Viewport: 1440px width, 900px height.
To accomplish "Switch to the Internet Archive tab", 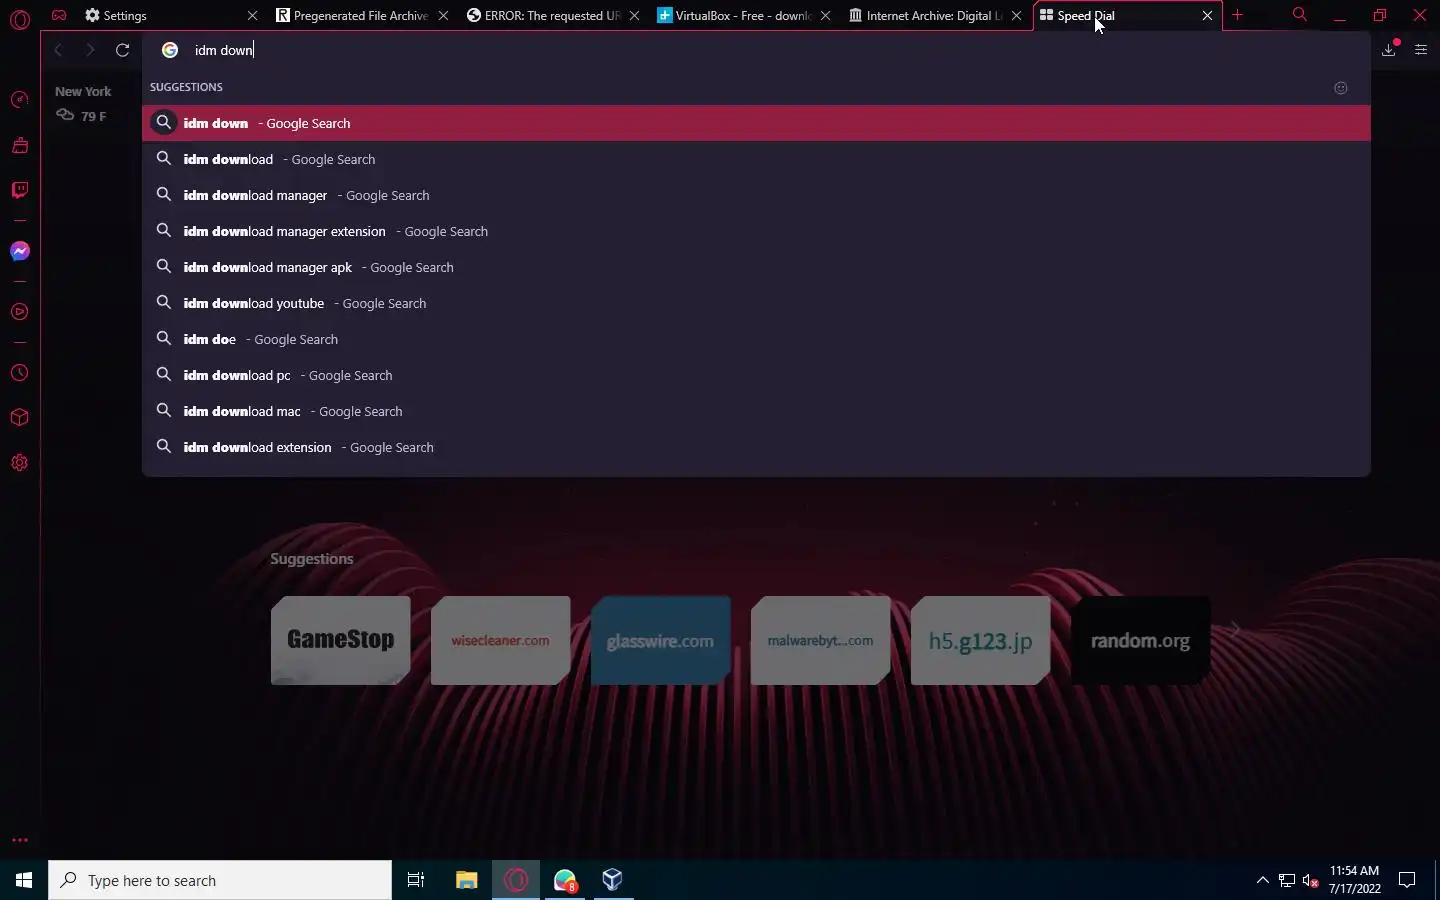I will (x=934, y=15).
